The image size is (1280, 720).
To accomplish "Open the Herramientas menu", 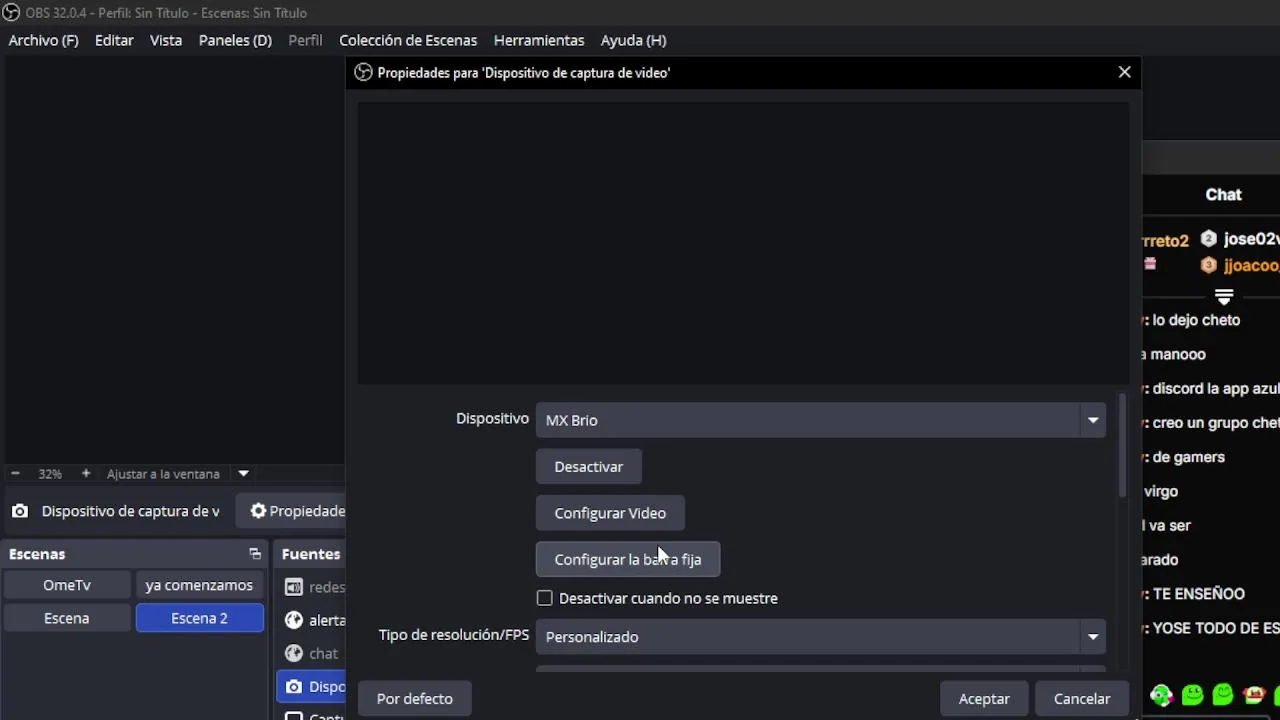I will pyautogui.click(x=539, y=40).
